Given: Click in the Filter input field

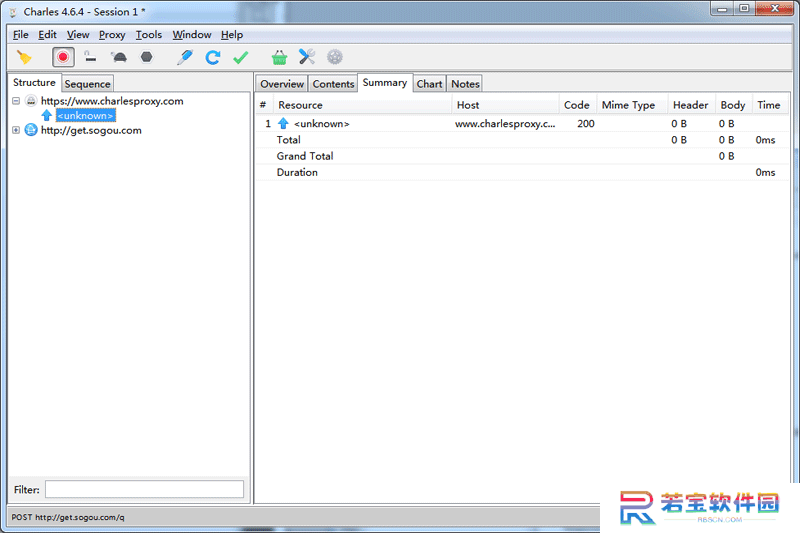Looking at the screenshot, I should [x=144, y=489].
